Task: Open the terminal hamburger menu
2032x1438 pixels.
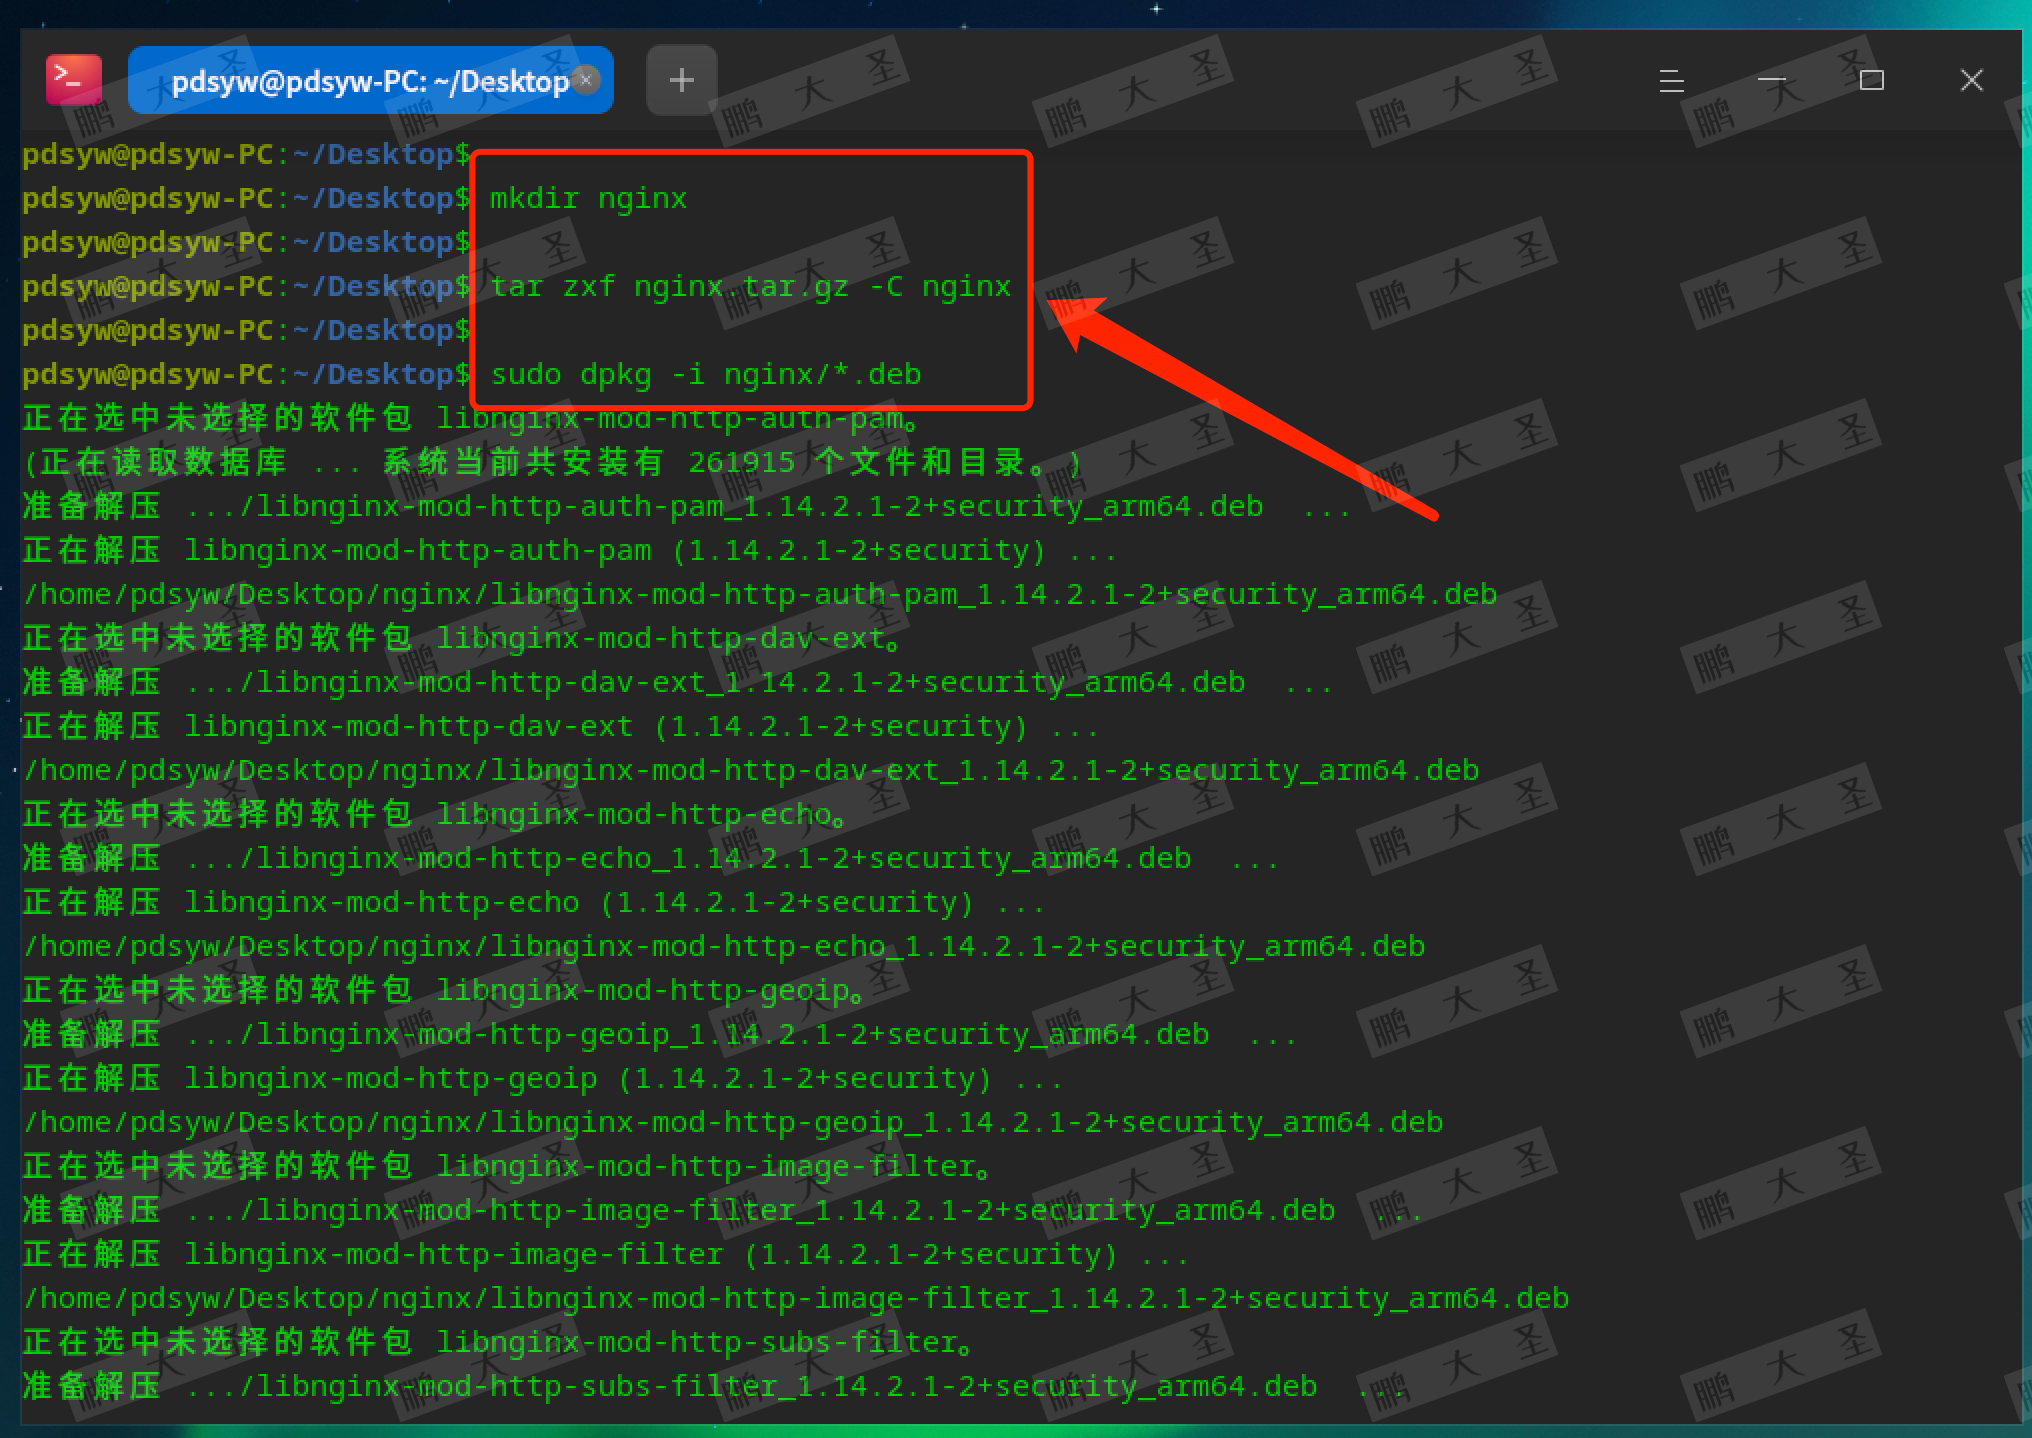Action: [x=1671, y=80]
